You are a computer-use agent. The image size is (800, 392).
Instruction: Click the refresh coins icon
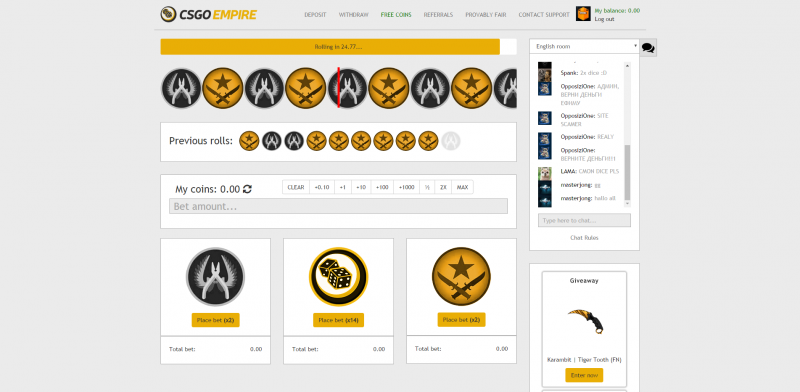click(x=247, y=189)
